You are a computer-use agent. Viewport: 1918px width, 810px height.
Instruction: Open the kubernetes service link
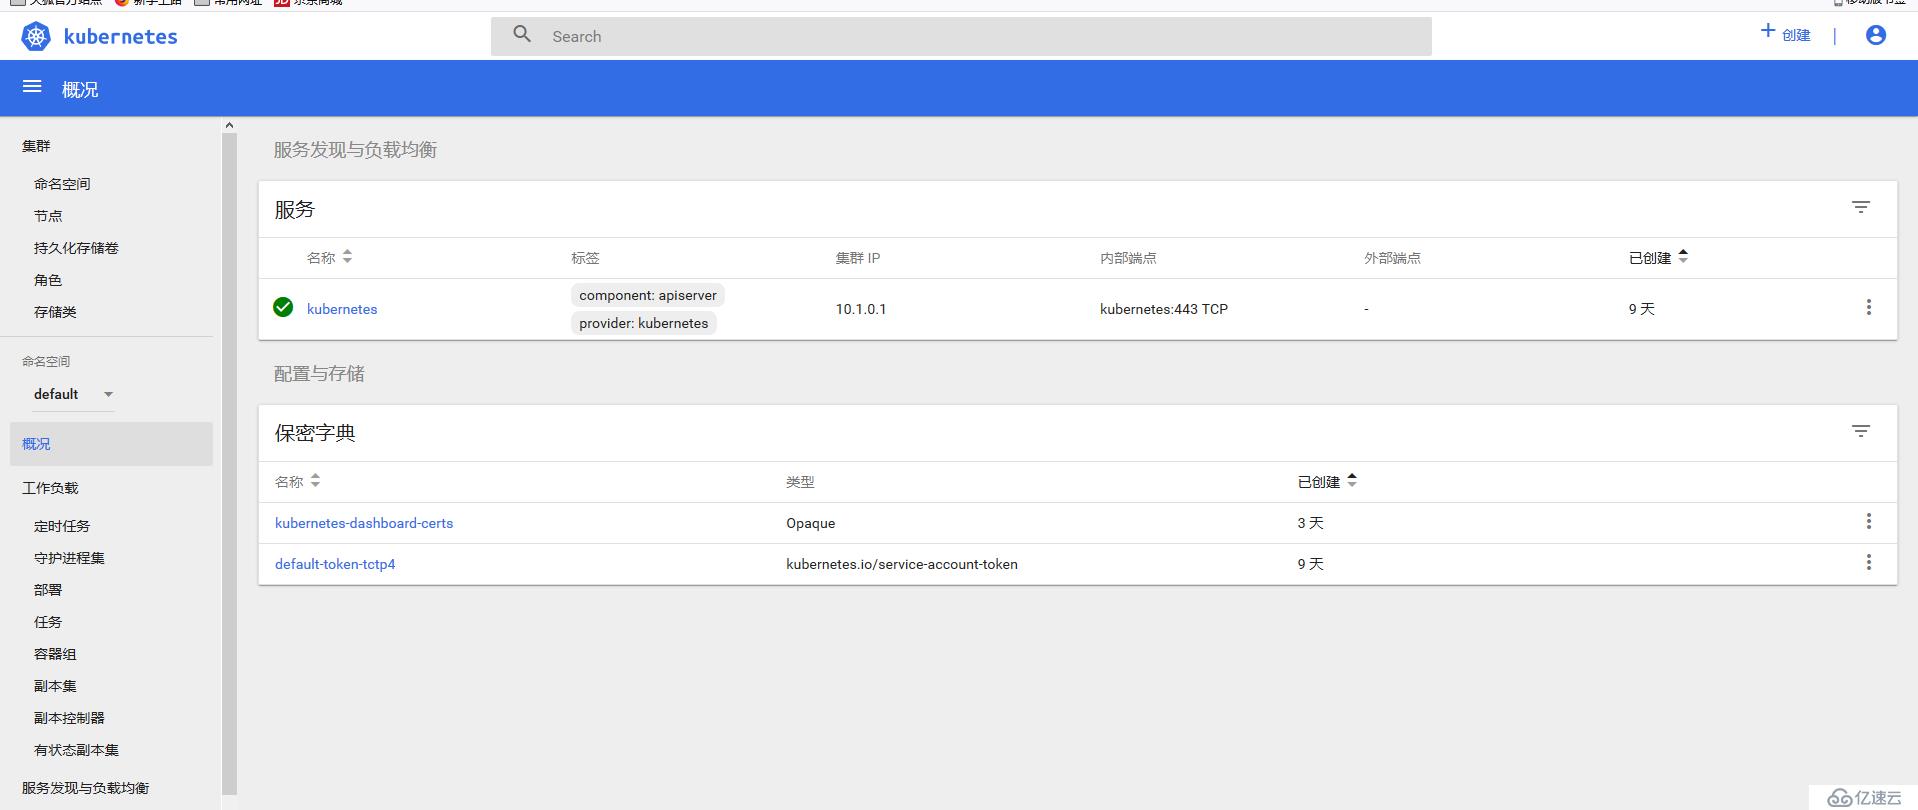342,309
